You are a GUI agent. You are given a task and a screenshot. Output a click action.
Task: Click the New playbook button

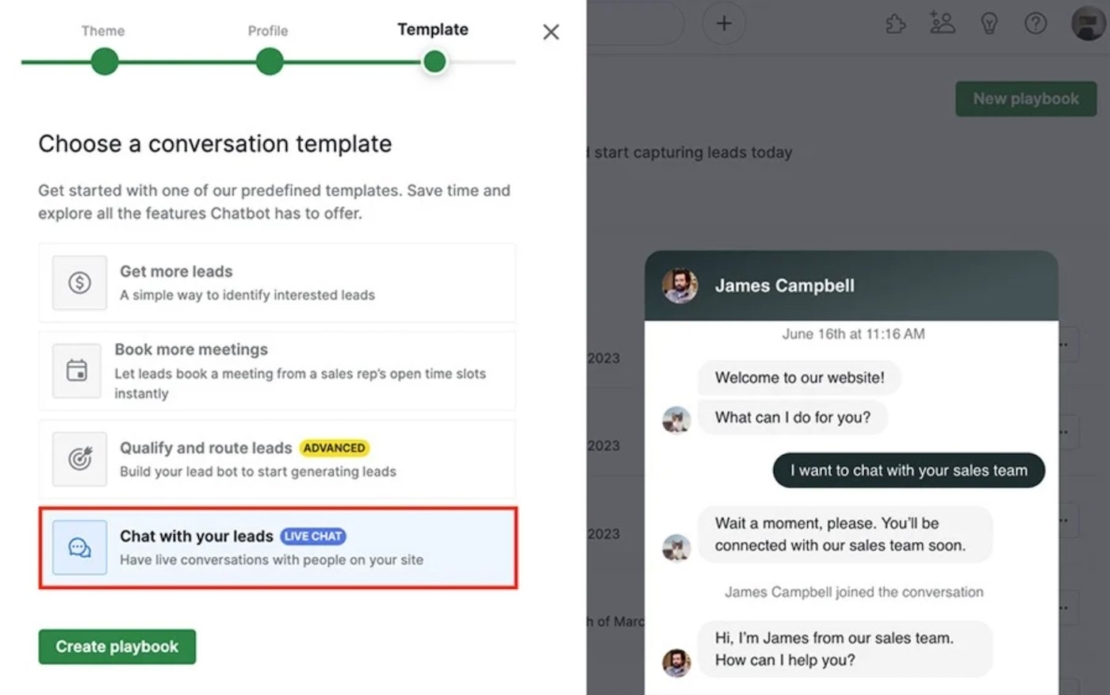pyautogui.click(x=1026, y=98)
